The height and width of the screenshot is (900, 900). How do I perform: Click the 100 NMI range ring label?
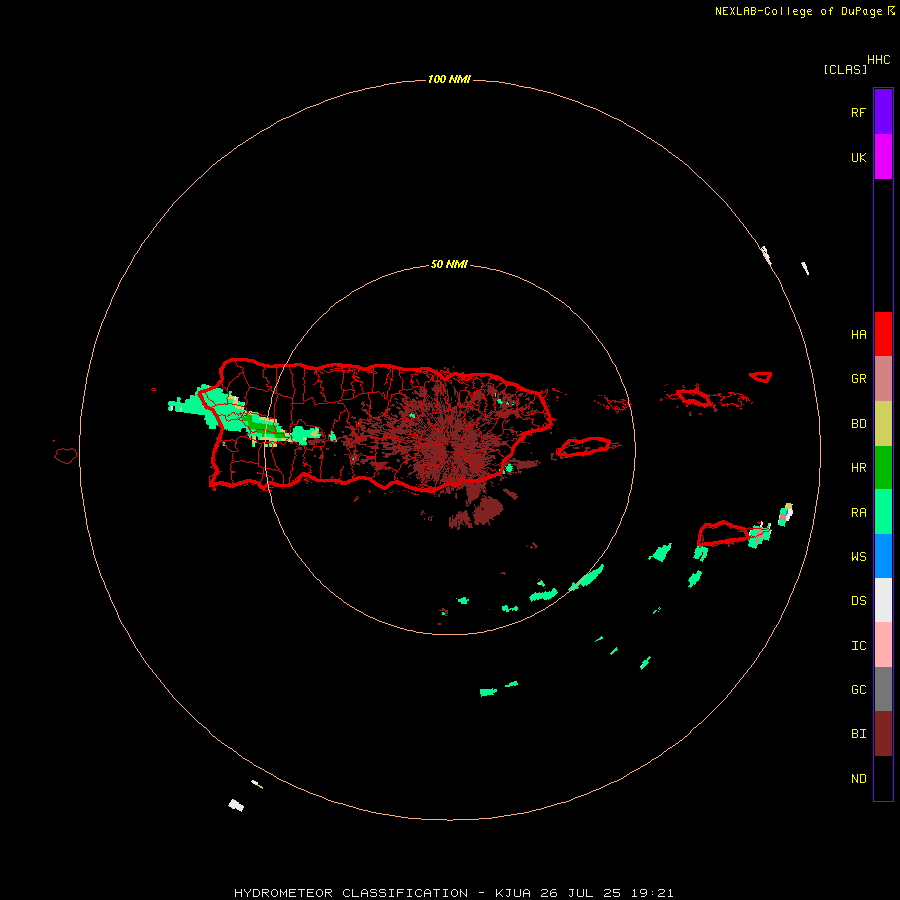449,79
